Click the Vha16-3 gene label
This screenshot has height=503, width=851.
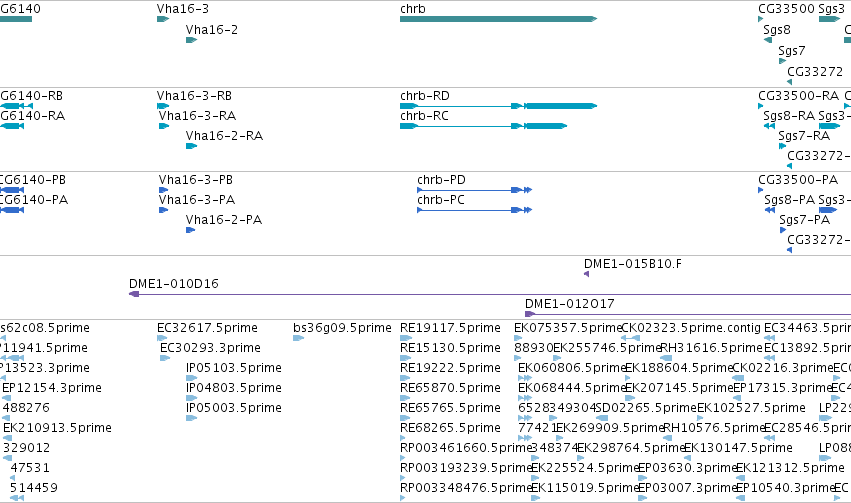click(x=182, y=9)
